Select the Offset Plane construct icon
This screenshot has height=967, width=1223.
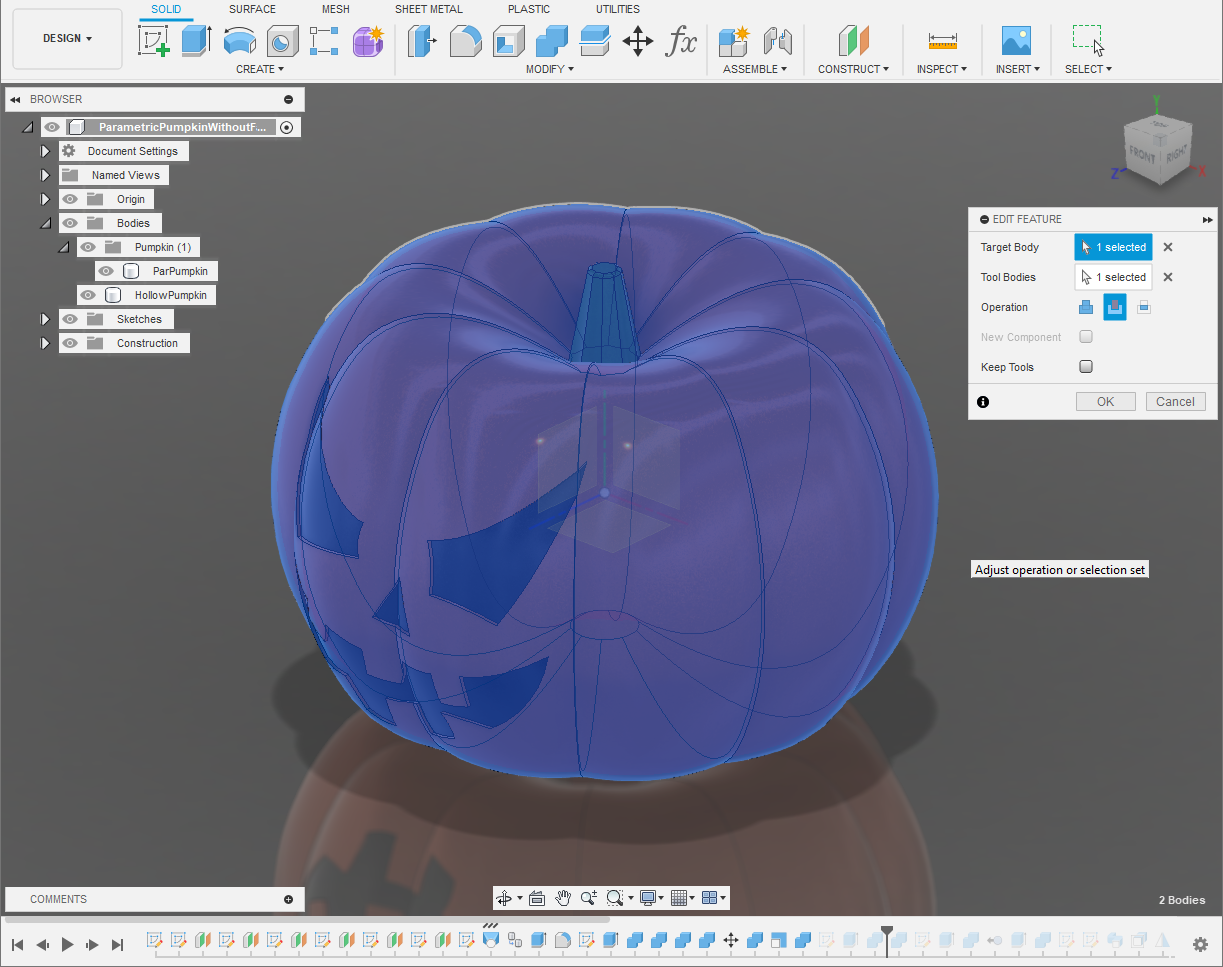(x=853, y=41)
